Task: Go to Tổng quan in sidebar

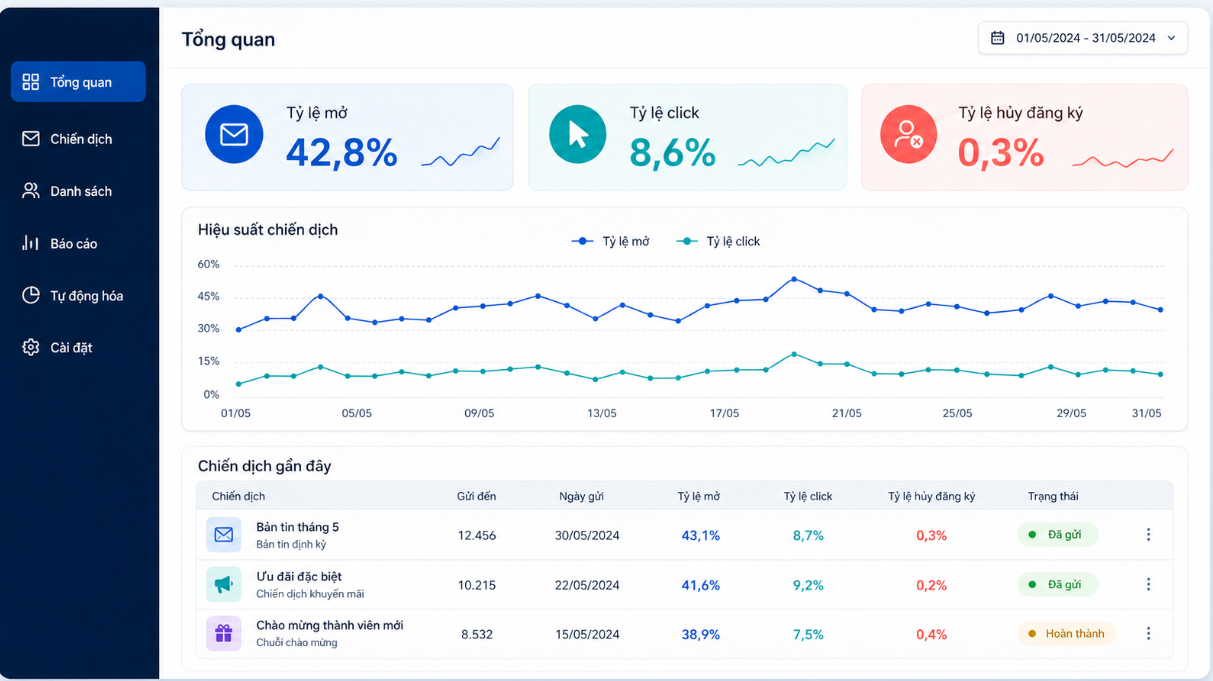Action: point(78,82)
